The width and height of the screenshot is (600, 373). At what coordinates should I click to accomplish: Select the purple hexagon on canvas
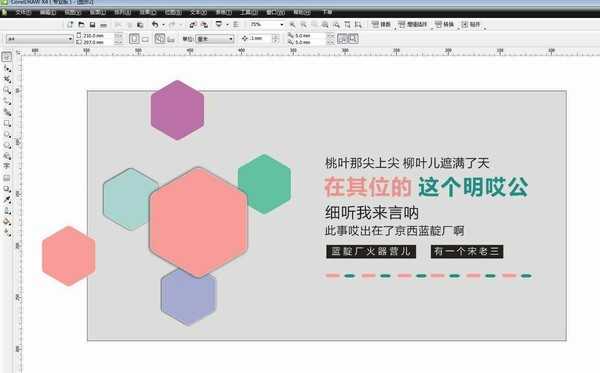click(x=177, y=110)
